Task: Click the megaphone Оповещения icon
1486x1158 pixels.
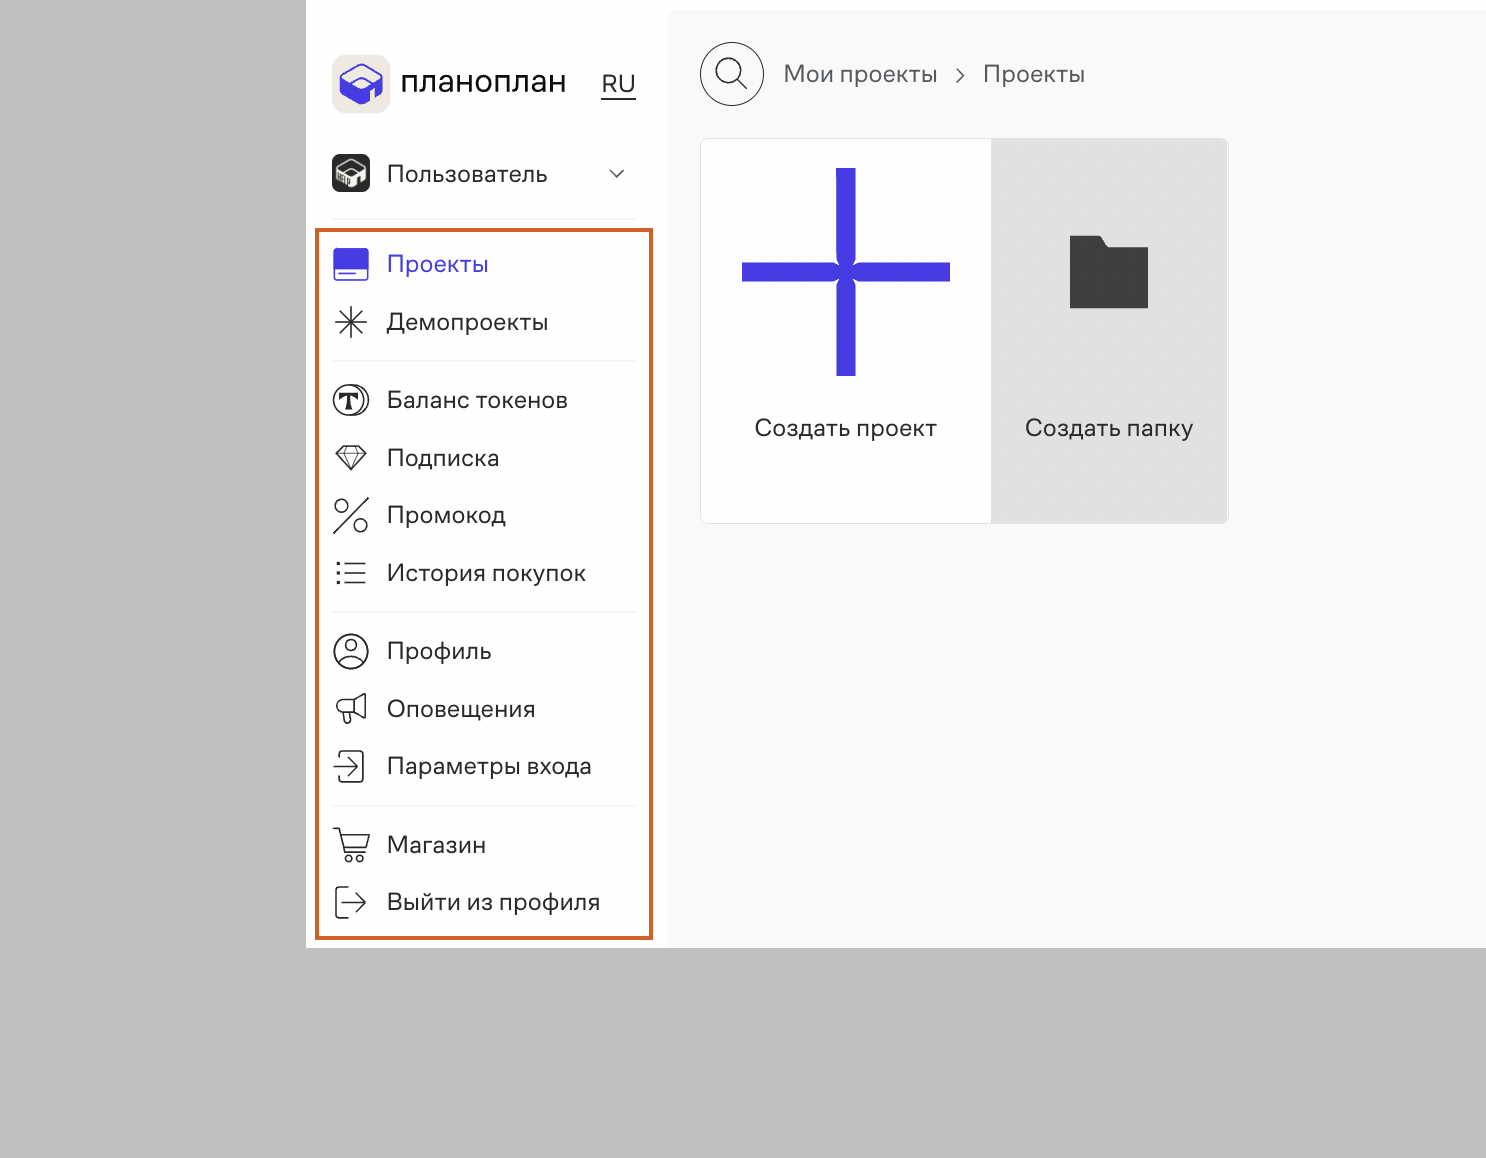Action: pyautogui.click(x=351, y=709)
